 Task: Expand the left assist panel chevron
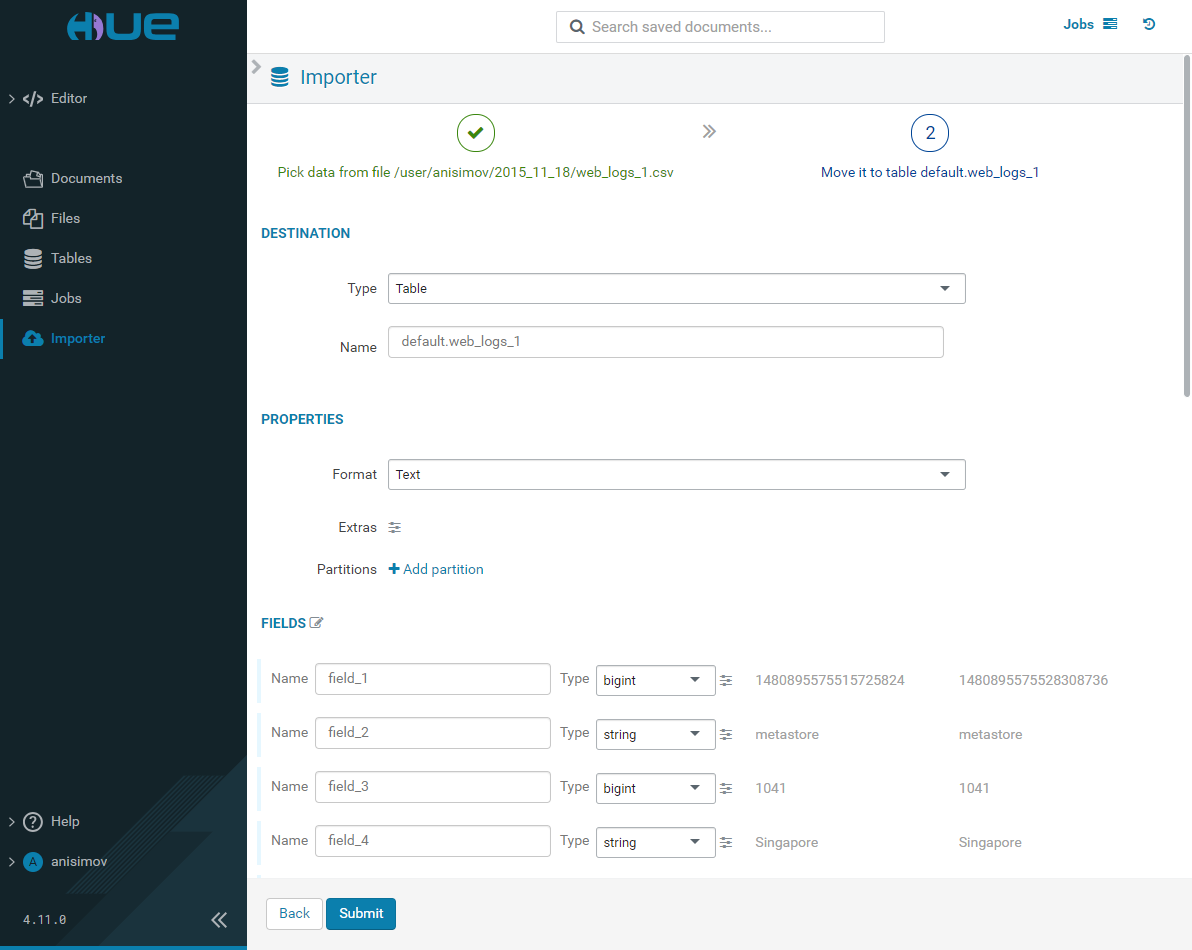[x=256, y=67]
